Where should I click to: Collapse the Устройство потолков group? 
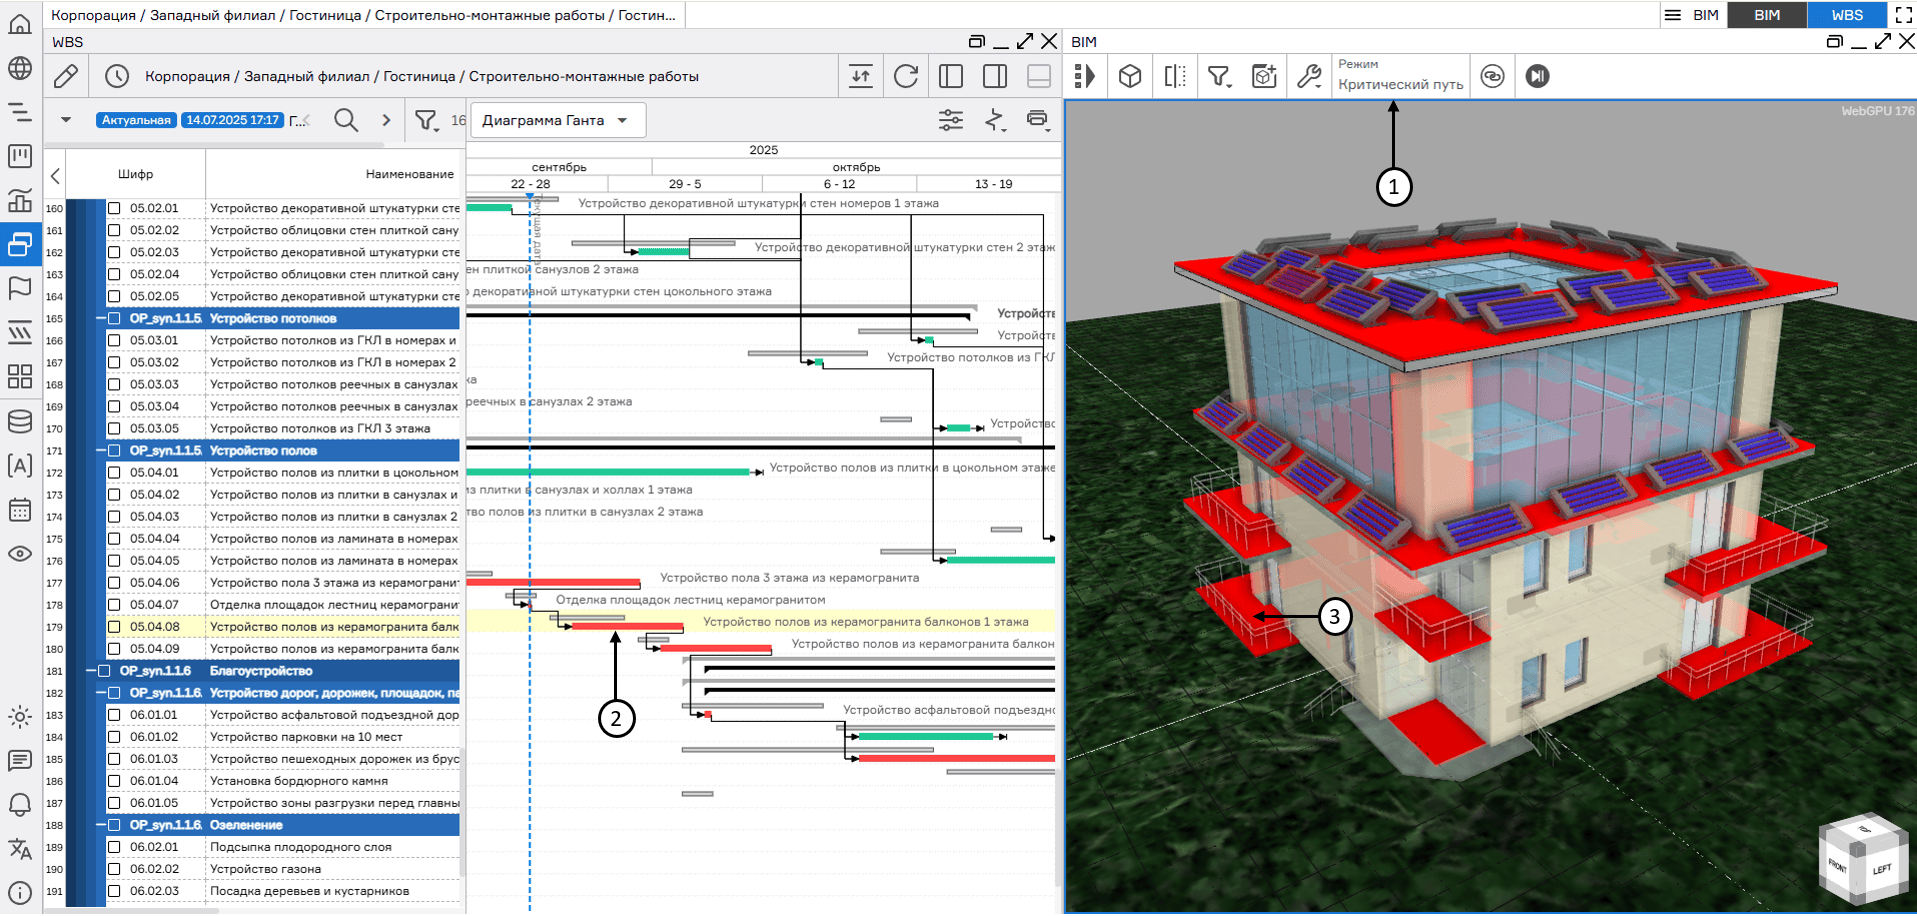pos(101,319)
